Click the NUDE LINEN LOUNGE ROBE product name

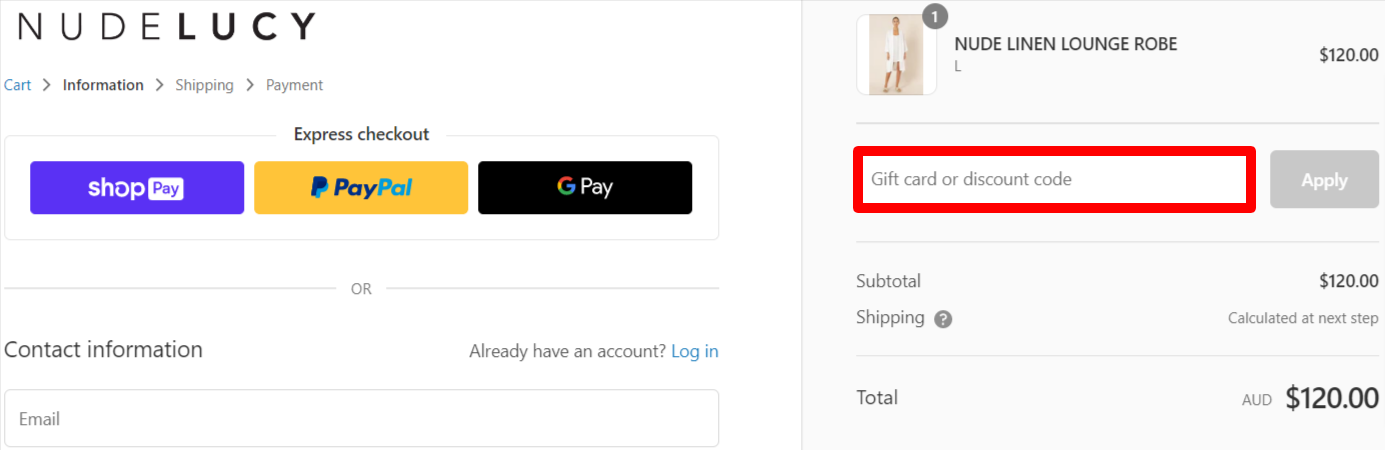[x=1066, y=44]
